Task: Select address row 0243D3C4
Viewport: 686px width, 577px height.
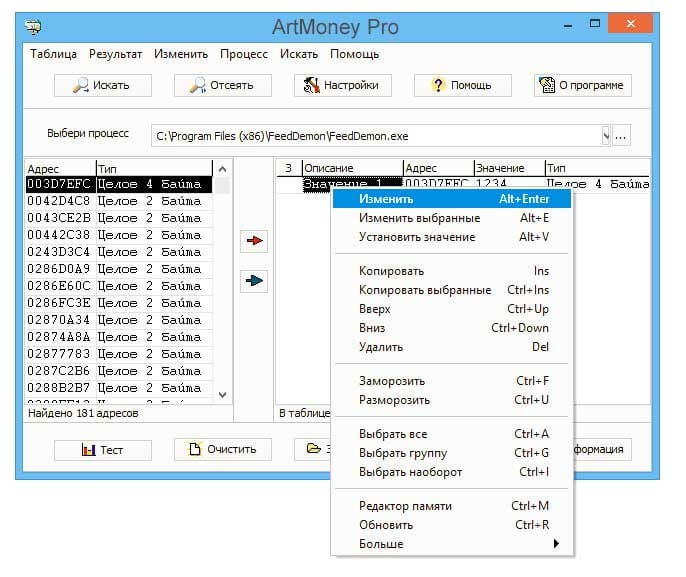Action: point(119,252)
